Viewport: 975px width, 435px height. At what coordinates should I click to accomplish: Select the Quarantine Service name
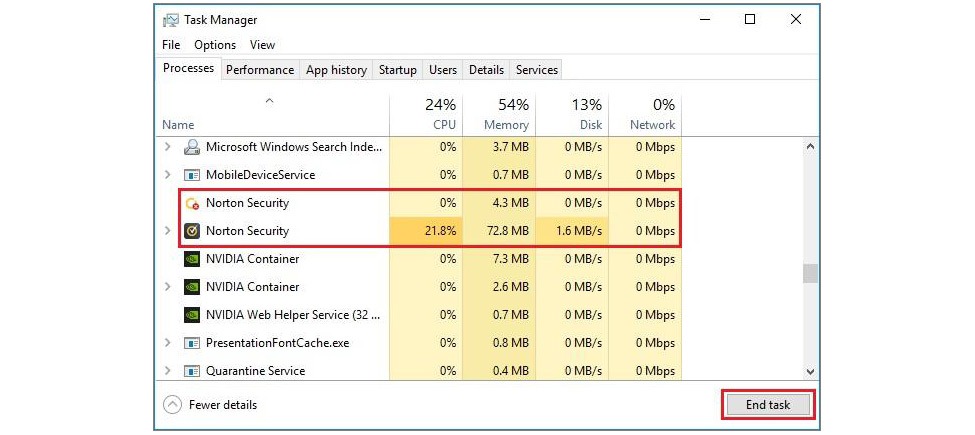point(256,371)
